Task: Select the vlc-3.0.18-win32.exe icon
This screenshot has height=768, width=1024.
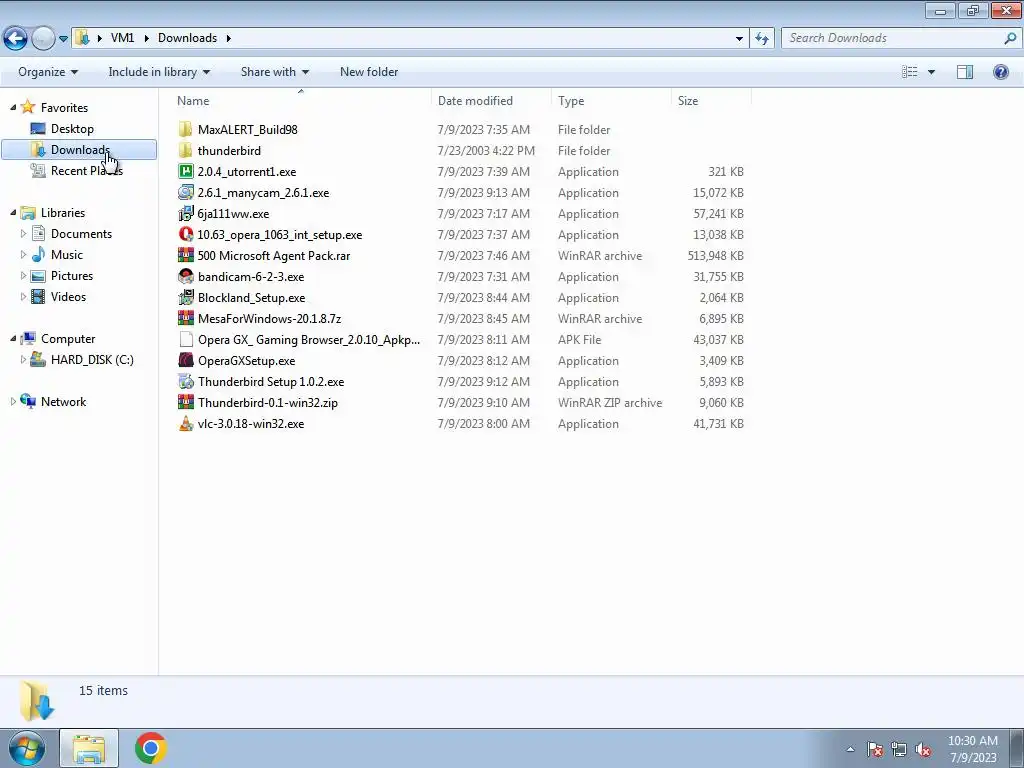Action: [185, 423]
